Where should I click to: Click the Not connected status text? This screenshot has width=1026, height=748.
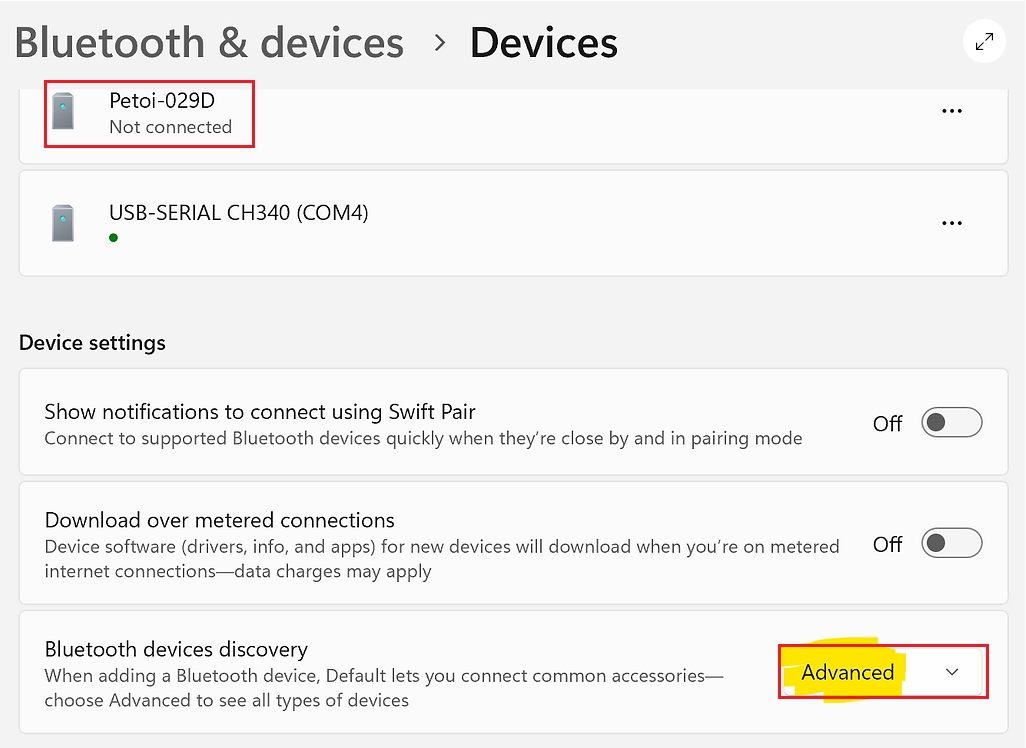pyautogui.click(x=170, y=127)
